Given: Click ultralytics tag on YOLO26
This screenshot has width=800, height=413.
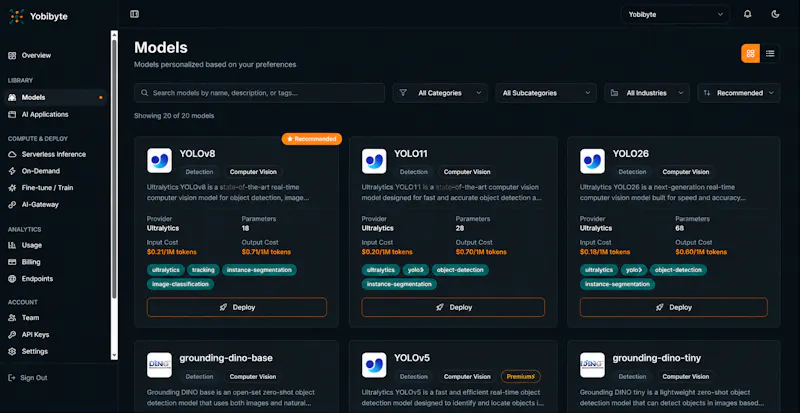Looking at the screenshot, I should pyautogui.click(x=598, y=270).
